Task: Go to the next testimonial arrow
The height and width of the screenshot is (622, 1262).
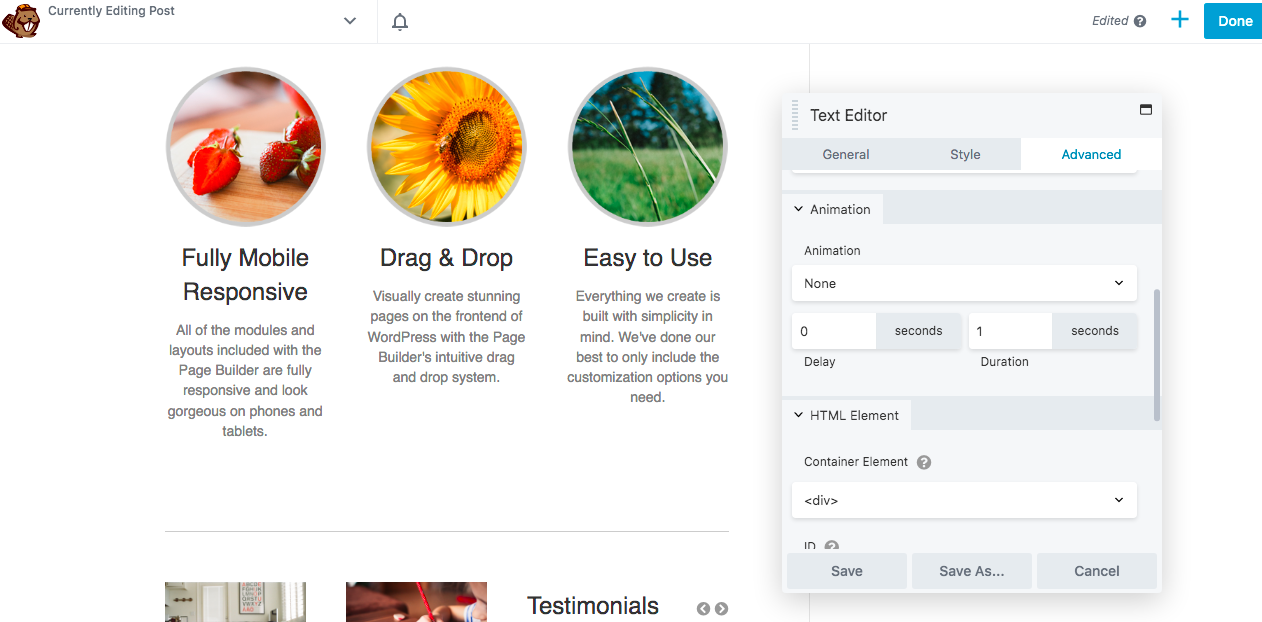Action: tap(721, 608)
